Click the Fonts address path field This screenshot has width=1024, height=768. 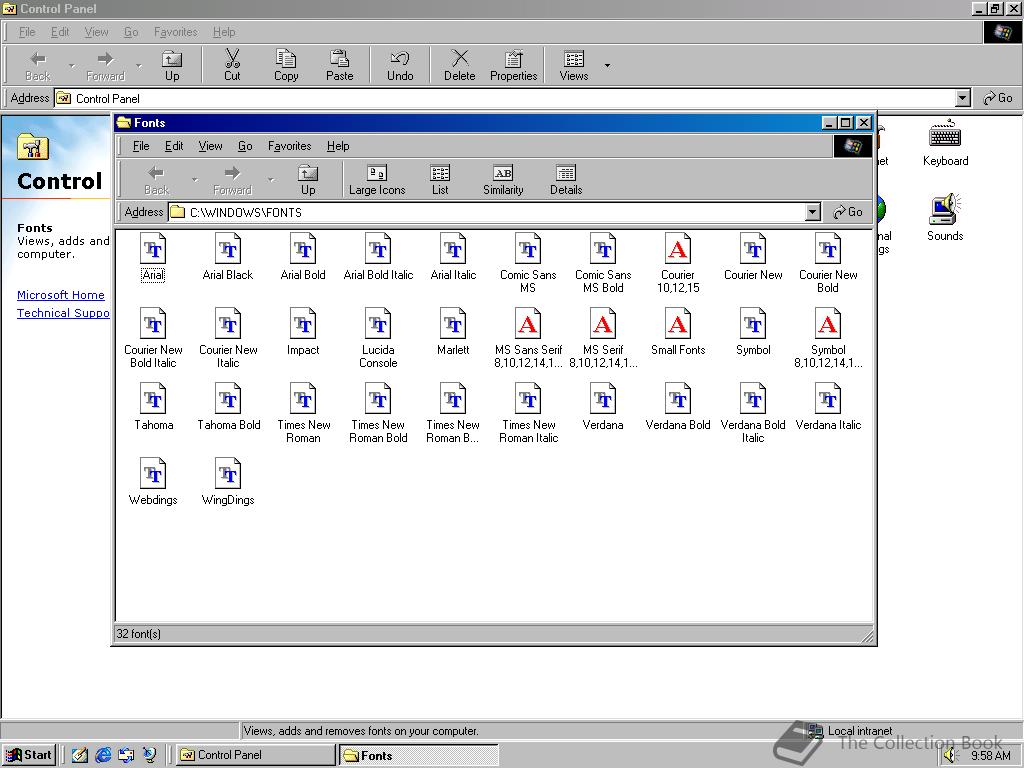click(487, 212)
